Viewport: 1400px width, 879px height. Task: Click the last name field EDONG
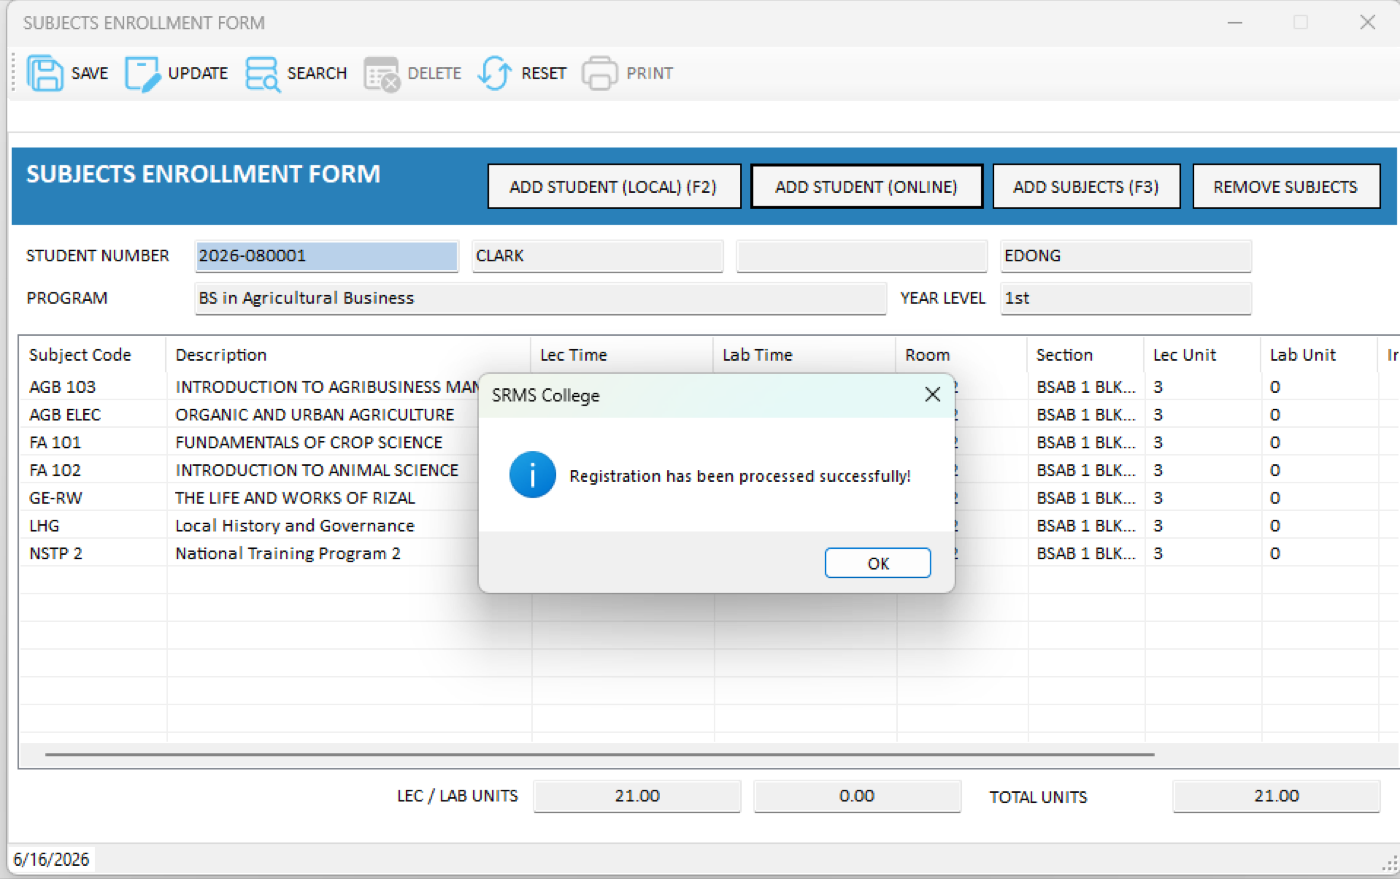pos(1126,256)
